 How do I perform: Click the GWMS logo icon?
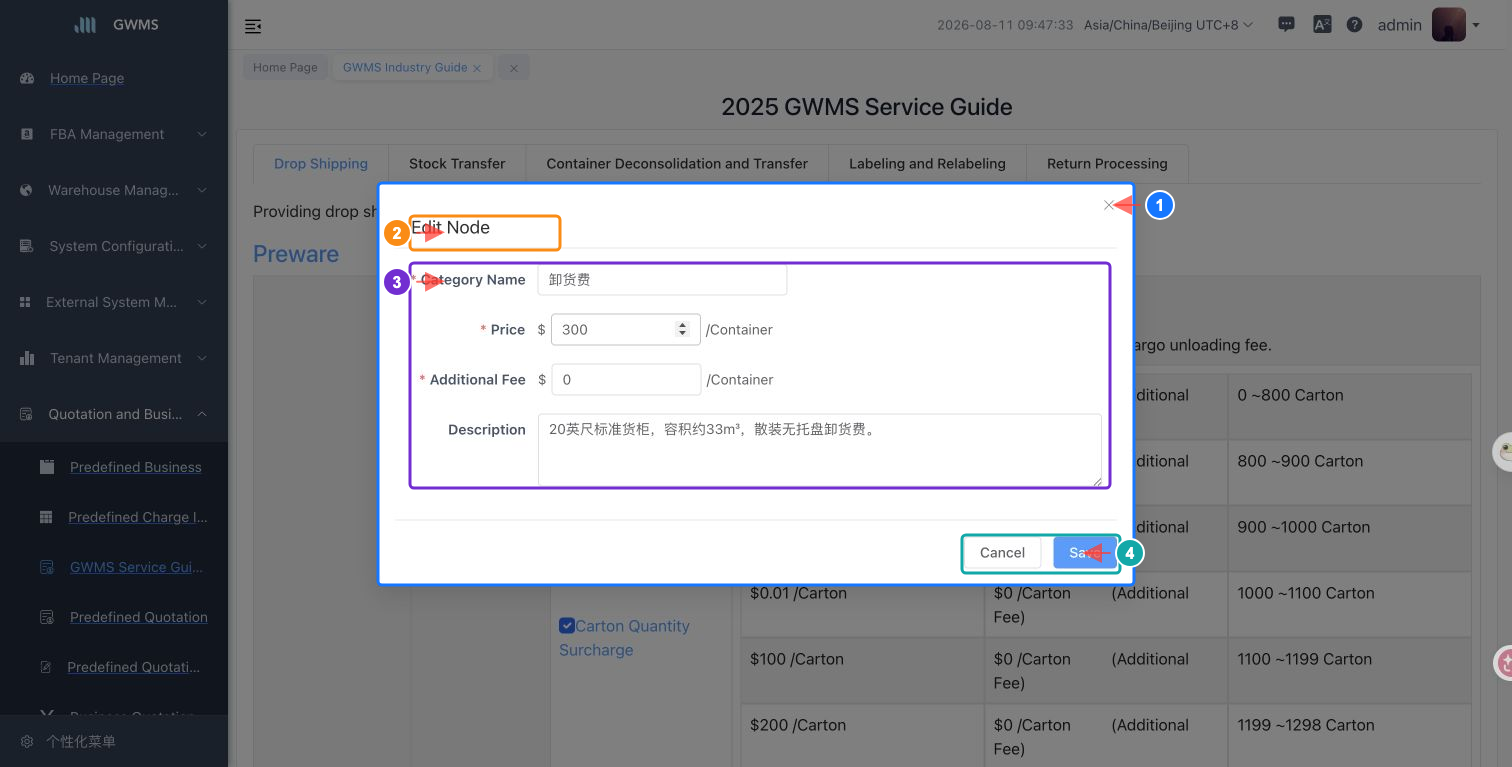(86, 25)
